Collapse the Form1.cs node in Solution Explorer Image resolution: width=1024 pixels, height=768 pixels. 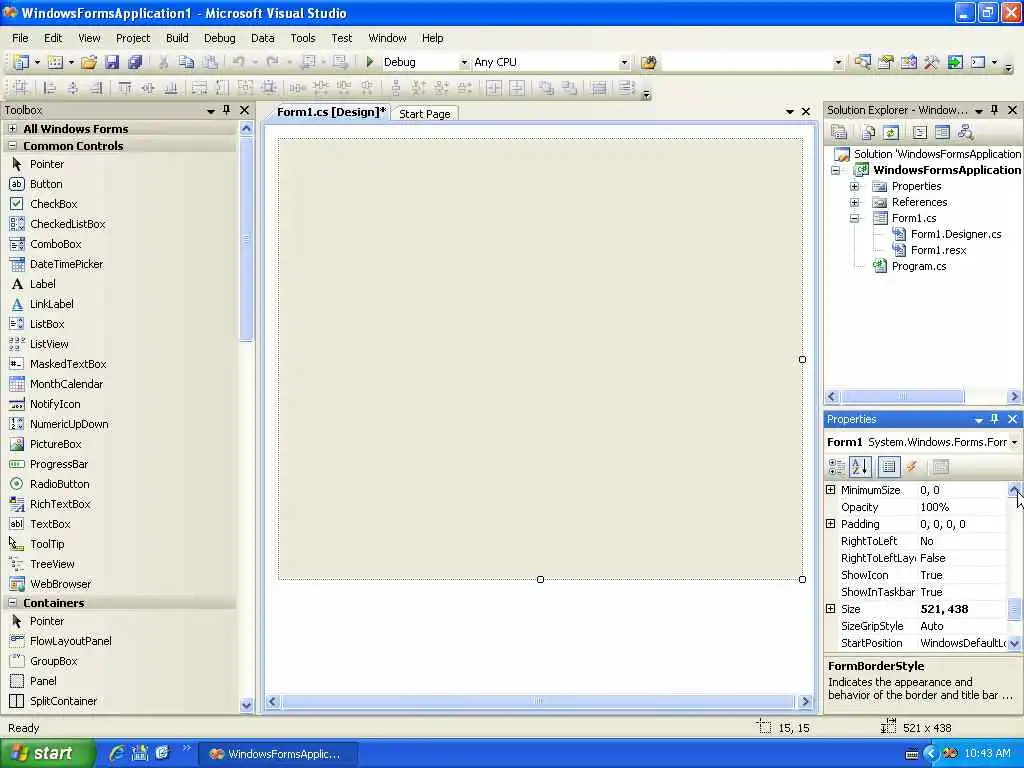click(x=854, y=218)
